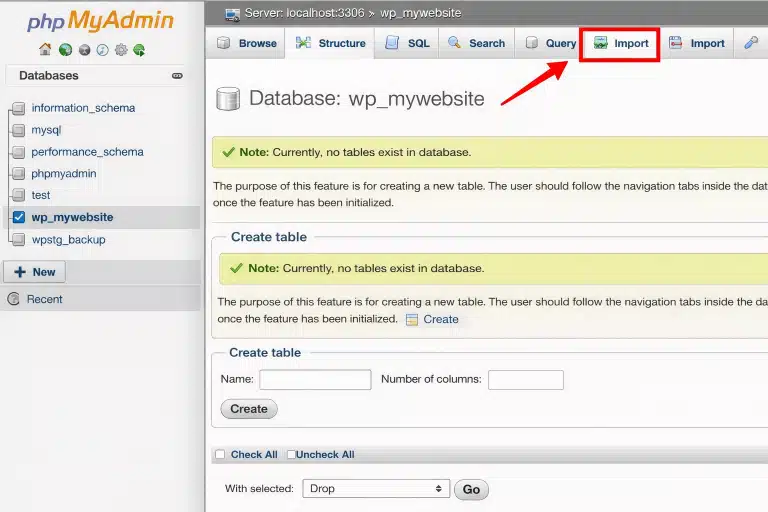
Task: Click the dark grey round sidebar icon
Action: click(x=84, y=50)
